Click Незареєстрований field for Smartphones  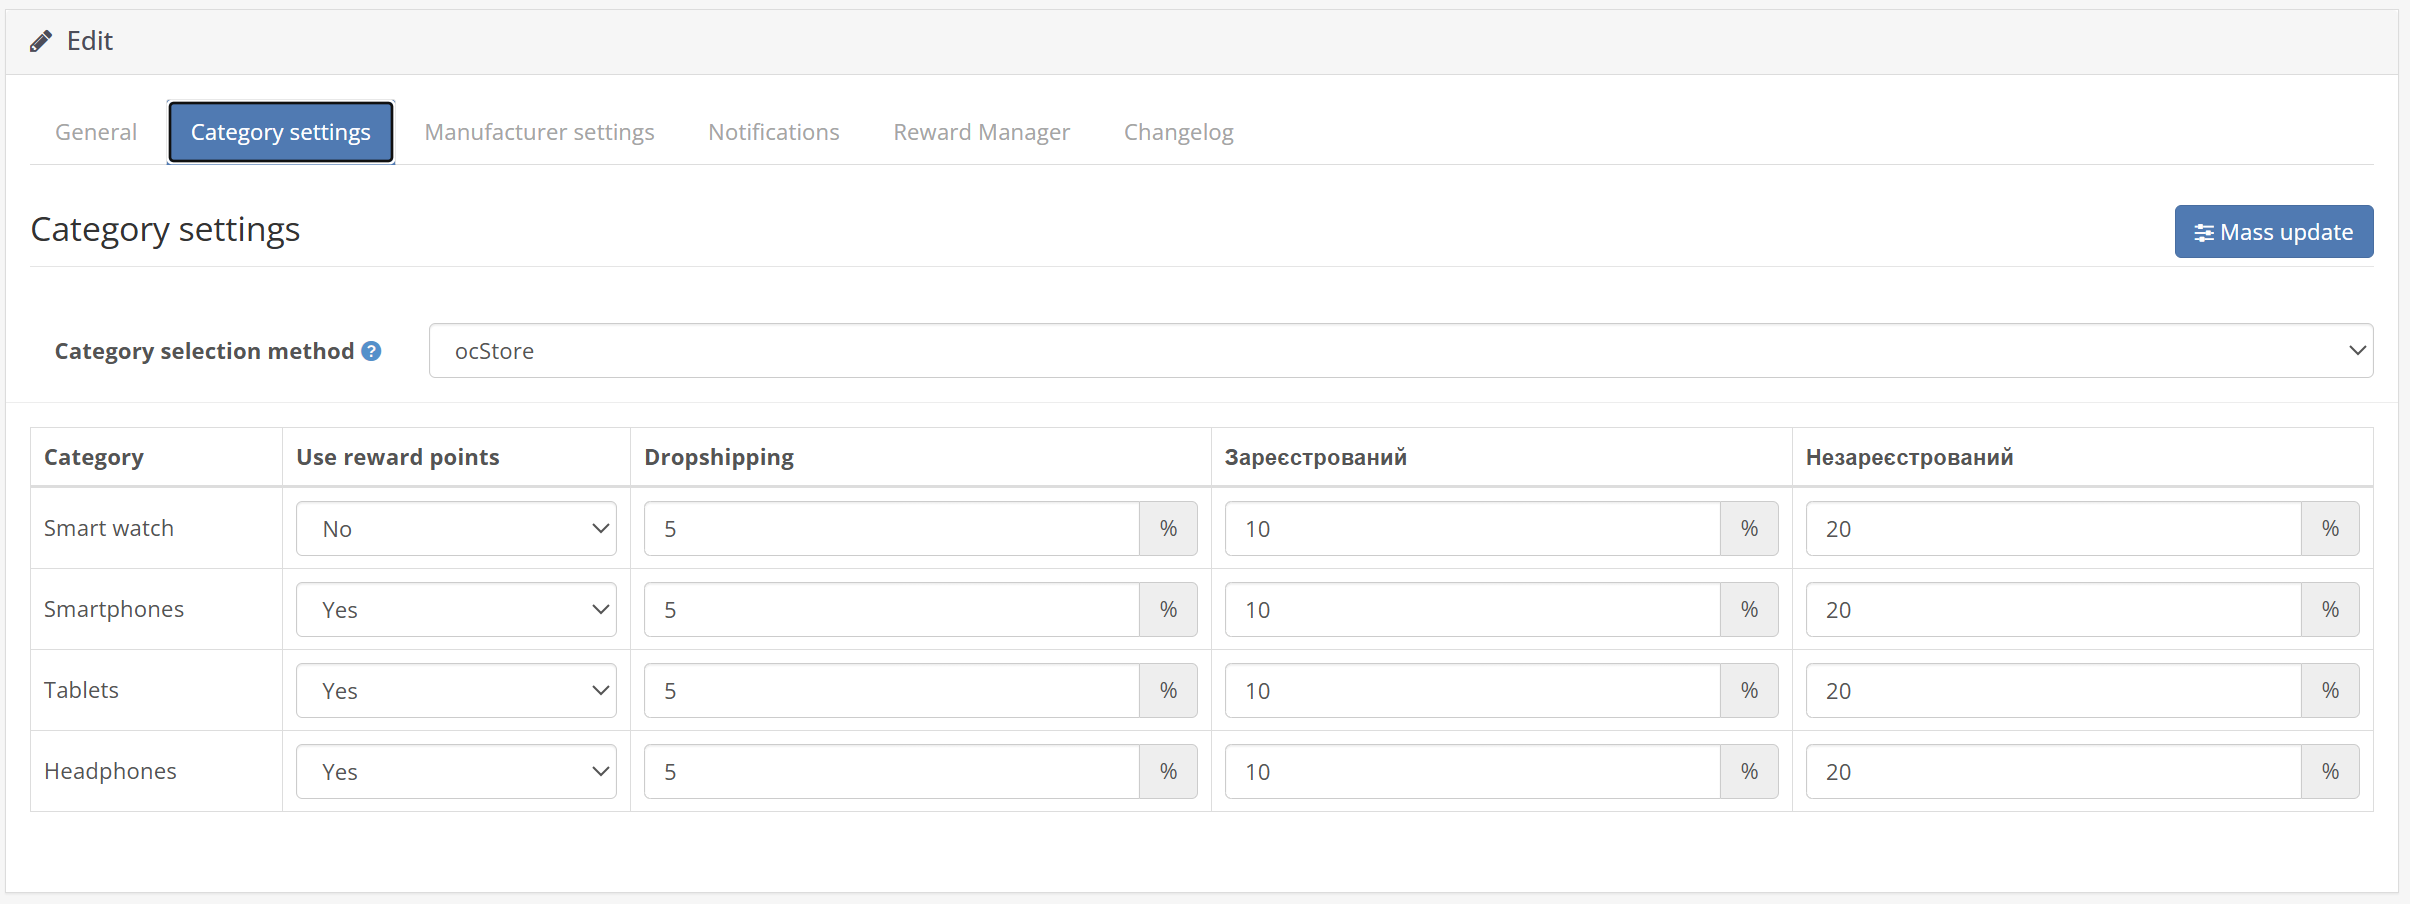[2054, 610]
